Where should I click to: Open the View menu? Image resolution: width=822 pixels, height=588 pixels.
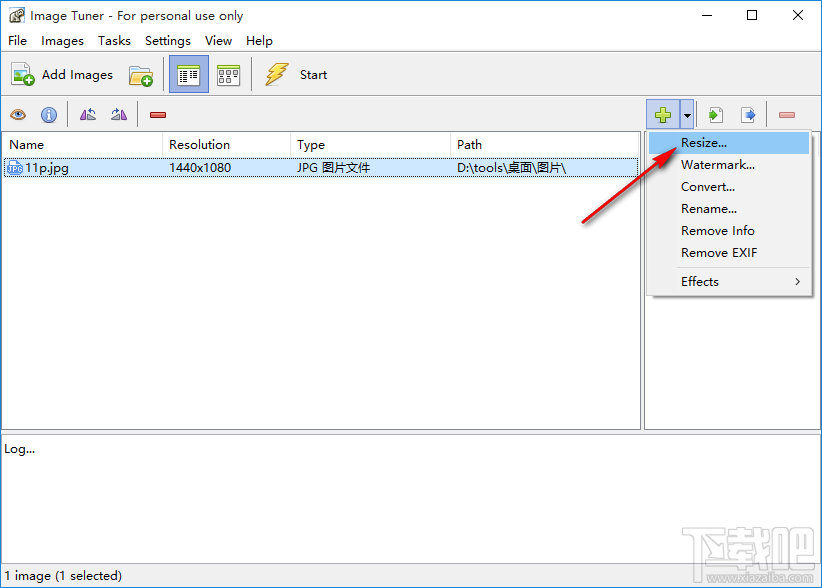[219, 41]
